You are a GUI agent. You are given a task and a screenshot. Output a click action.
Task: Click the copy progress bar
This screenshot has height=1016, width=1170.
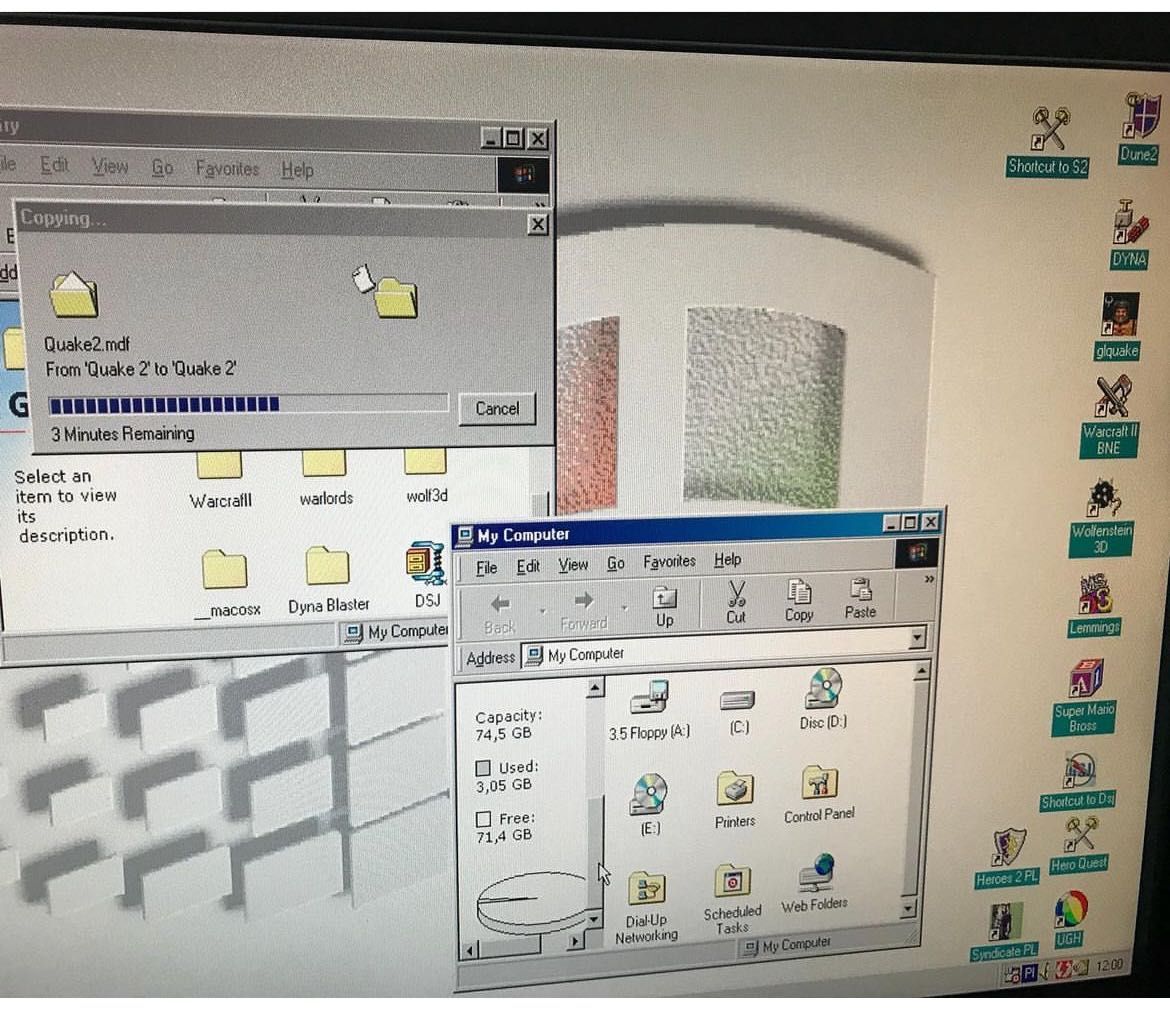click(x=248, y=404)
